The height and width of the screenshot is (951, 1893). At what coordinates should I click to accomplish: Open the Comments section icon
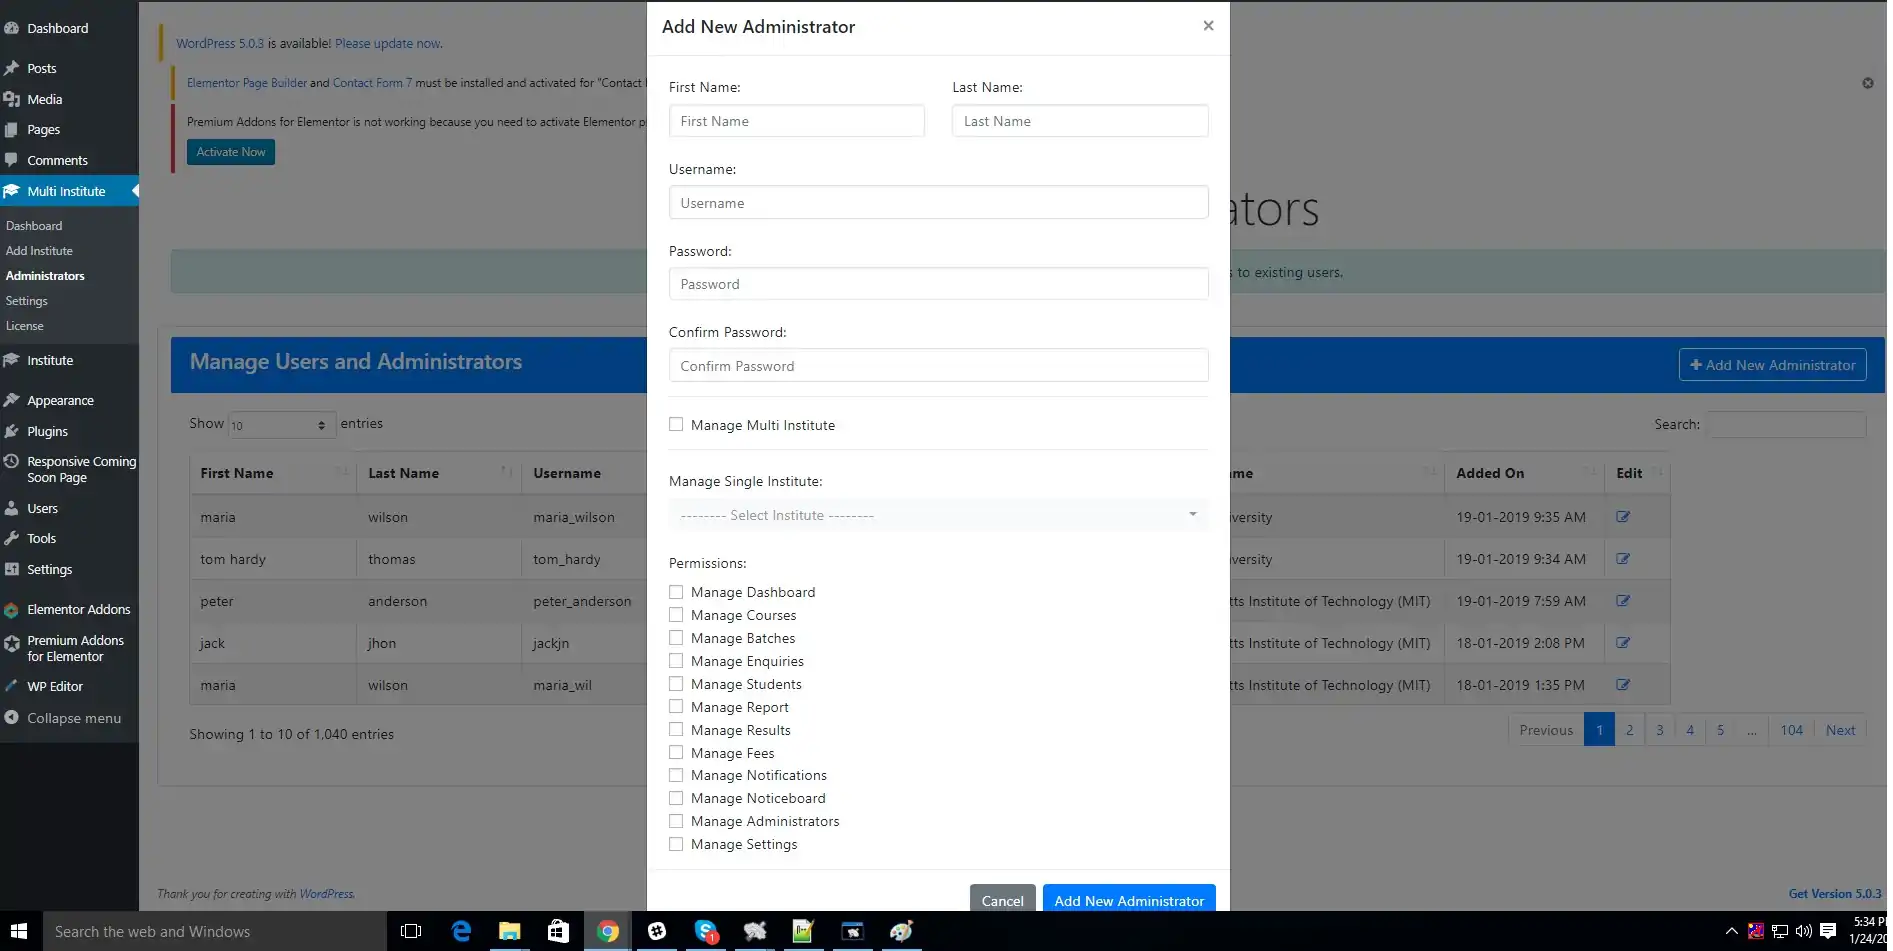click(11, 160)
